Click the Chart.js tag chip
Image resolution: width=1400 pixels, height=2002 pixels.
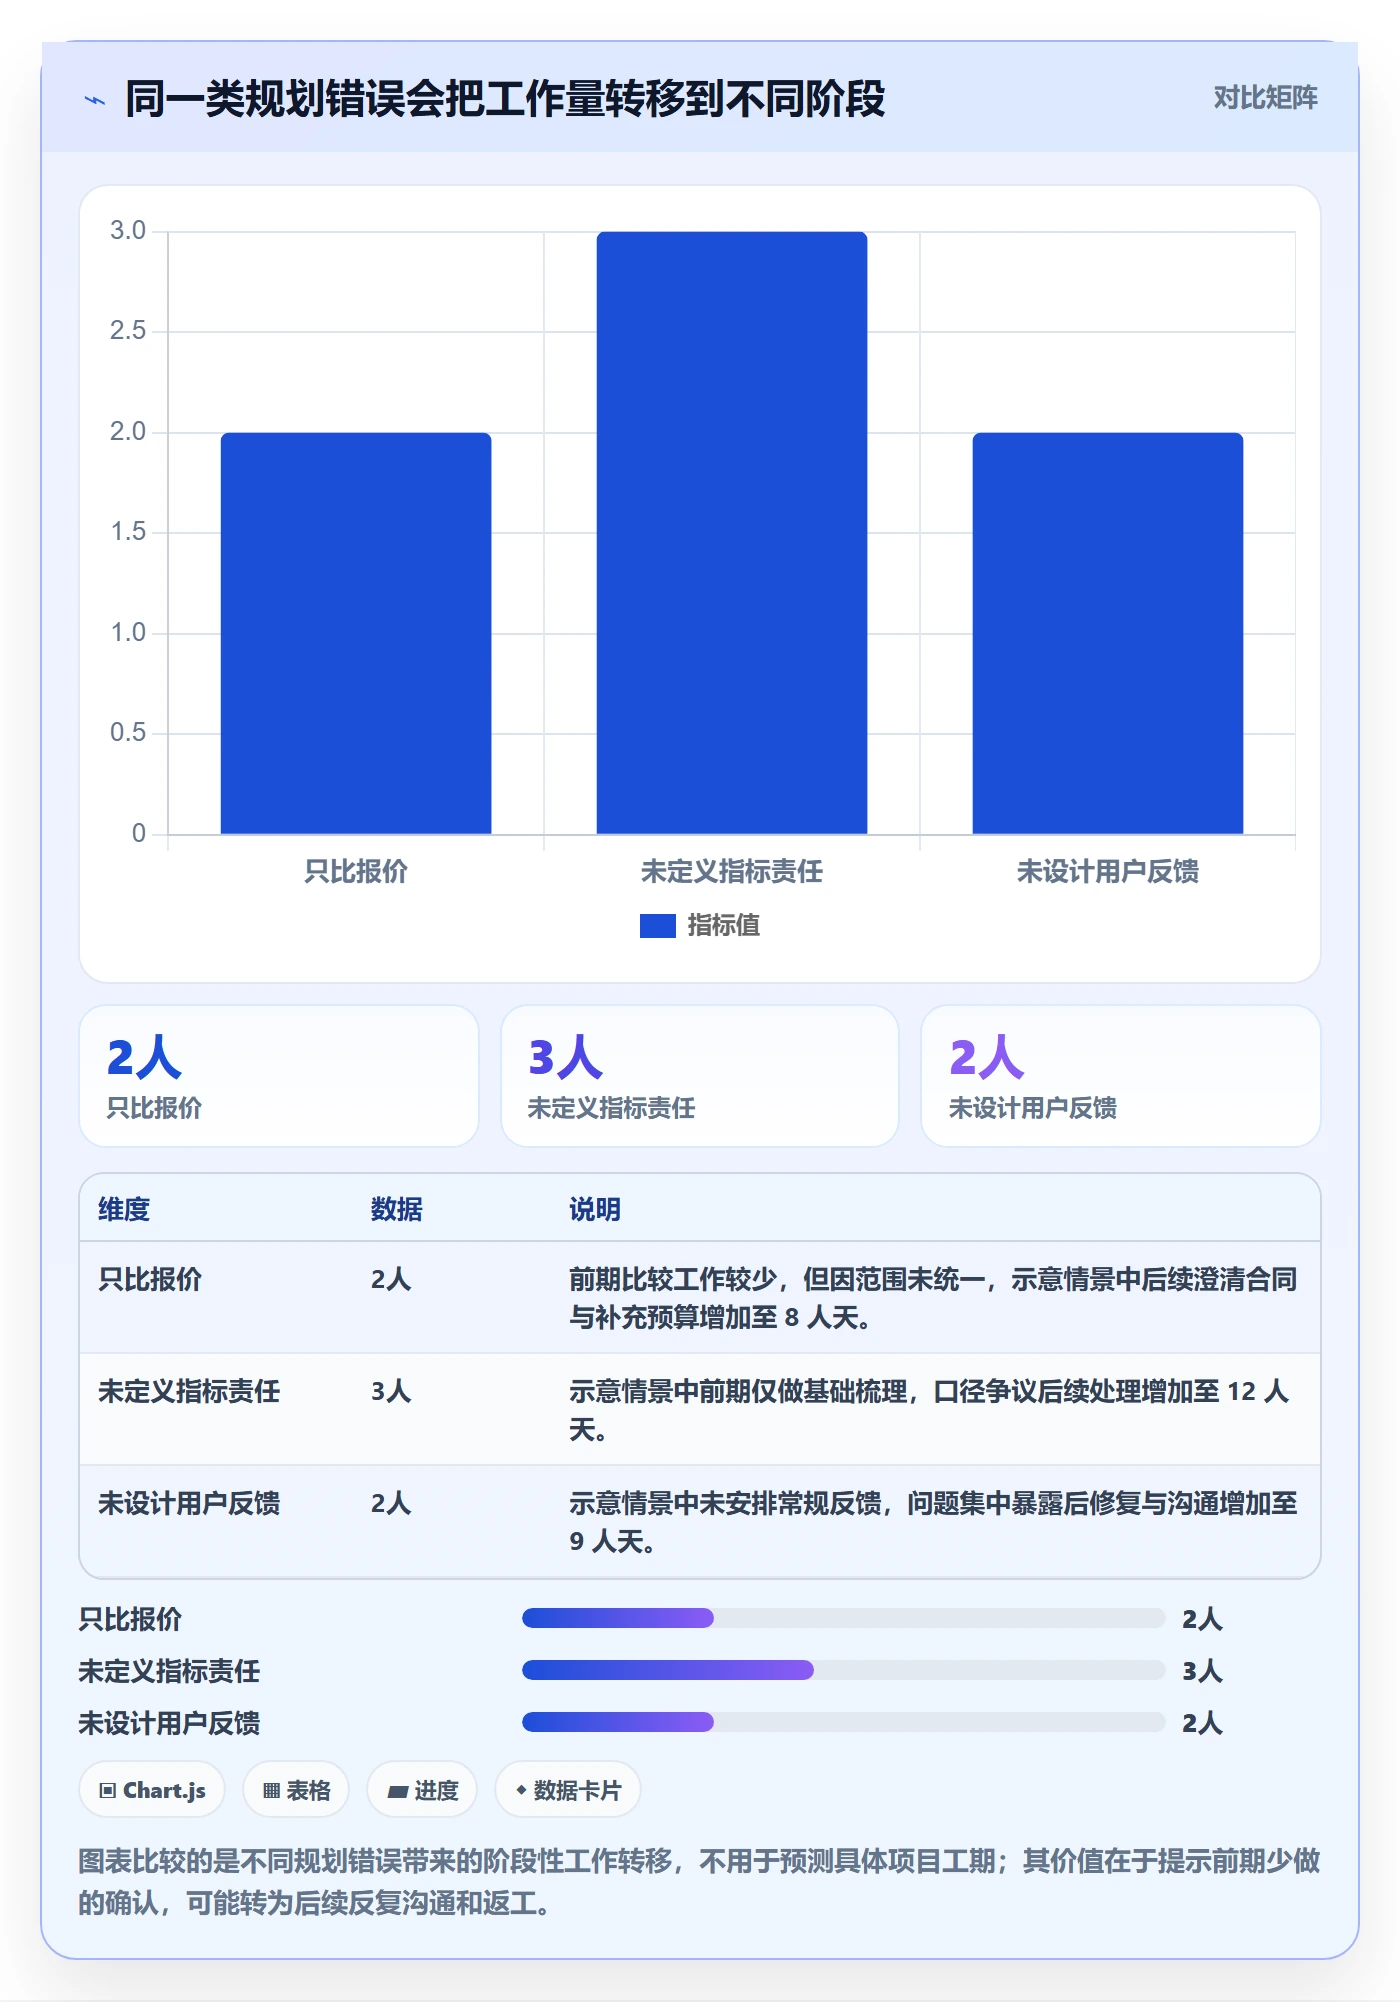pyautogui.click(x=152, y=1790)
